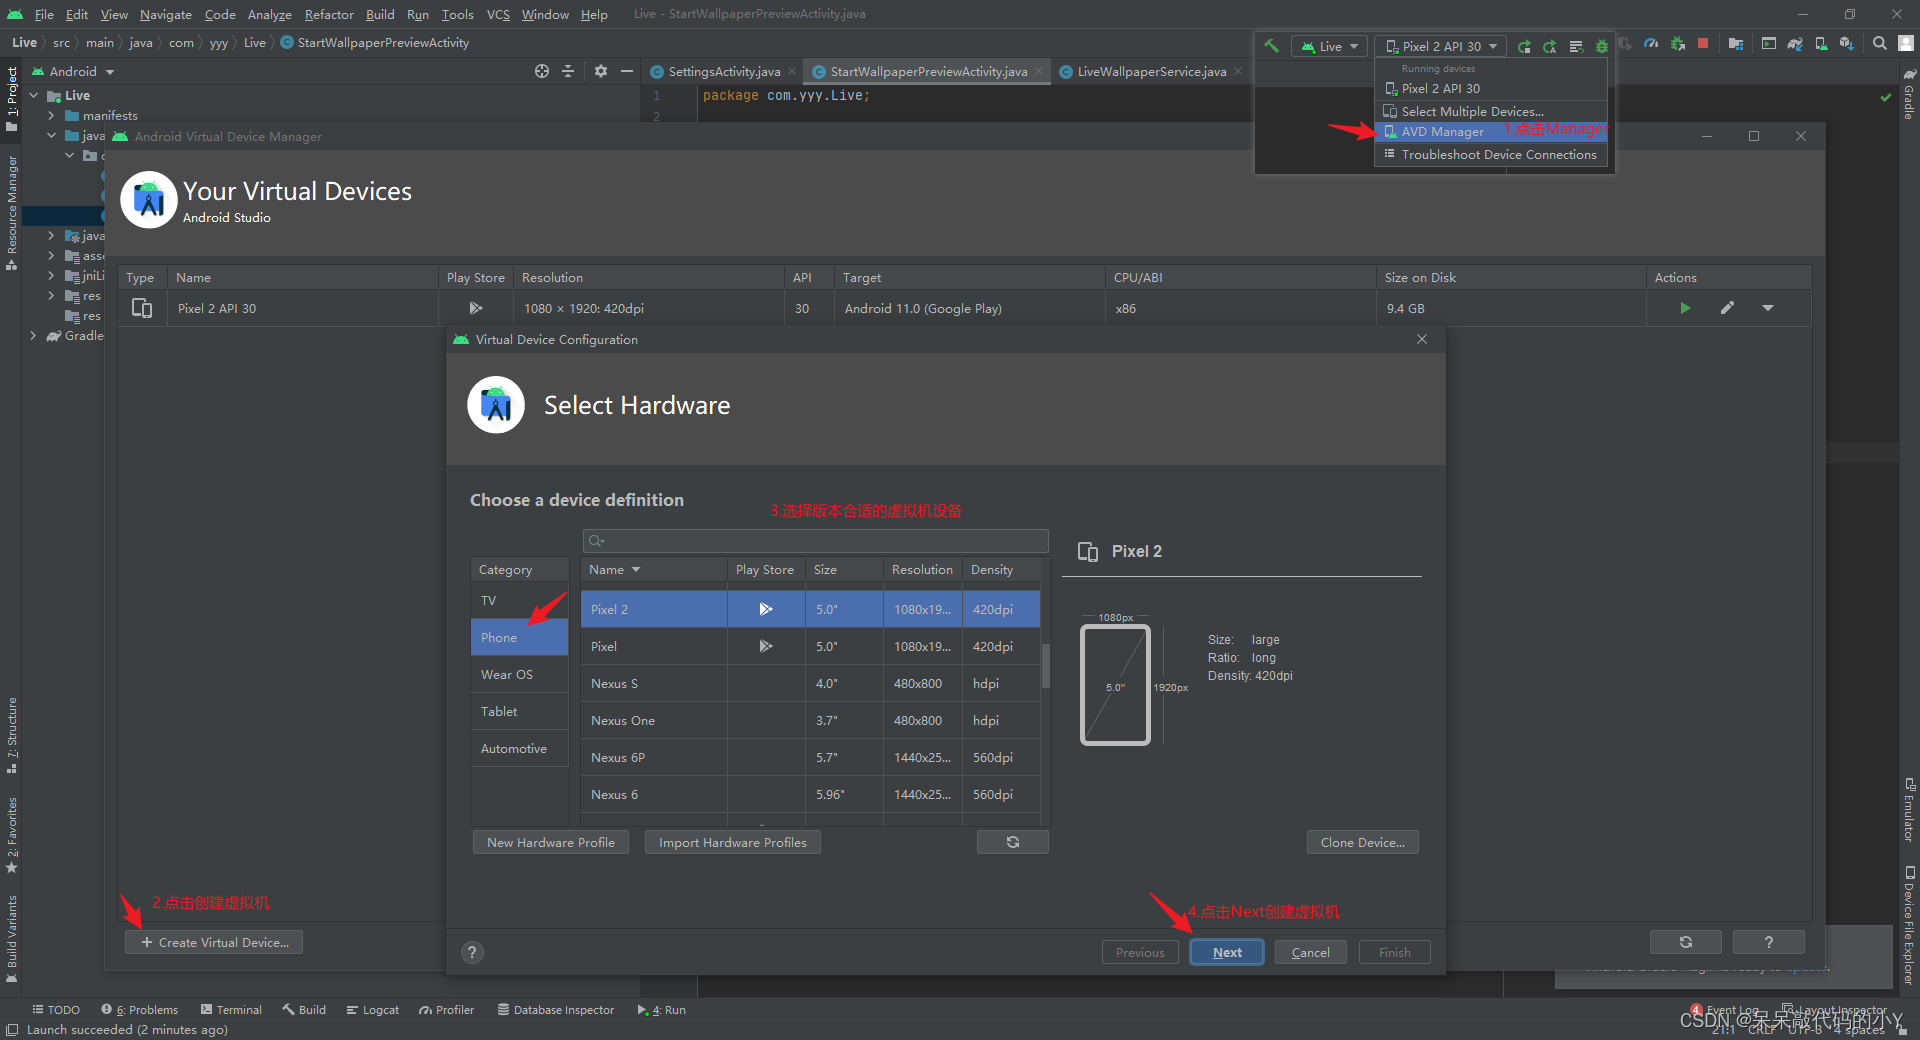The height and width of the screenshot is (1040, 1920).
Task: Click refresh icon below device definition list
Action: (x=1013, y=842)
